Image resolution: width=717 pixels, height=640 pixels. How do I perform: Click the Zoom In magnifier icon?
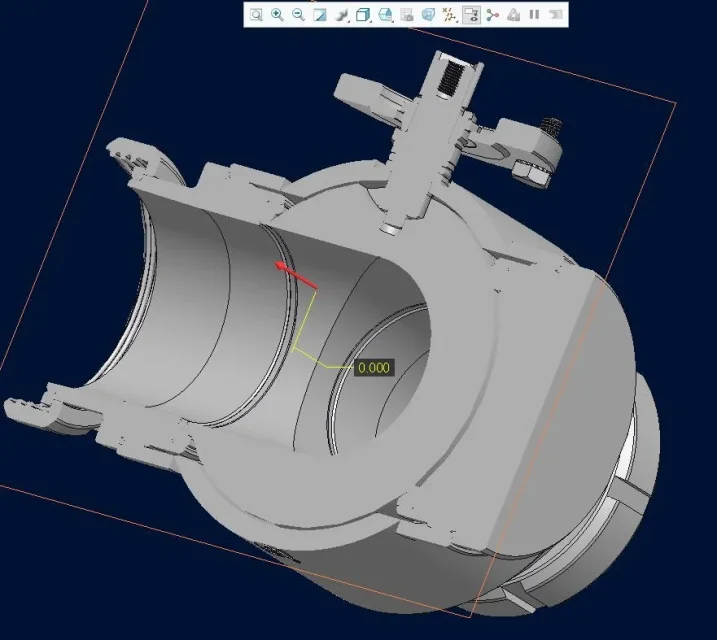coord(277,15)
